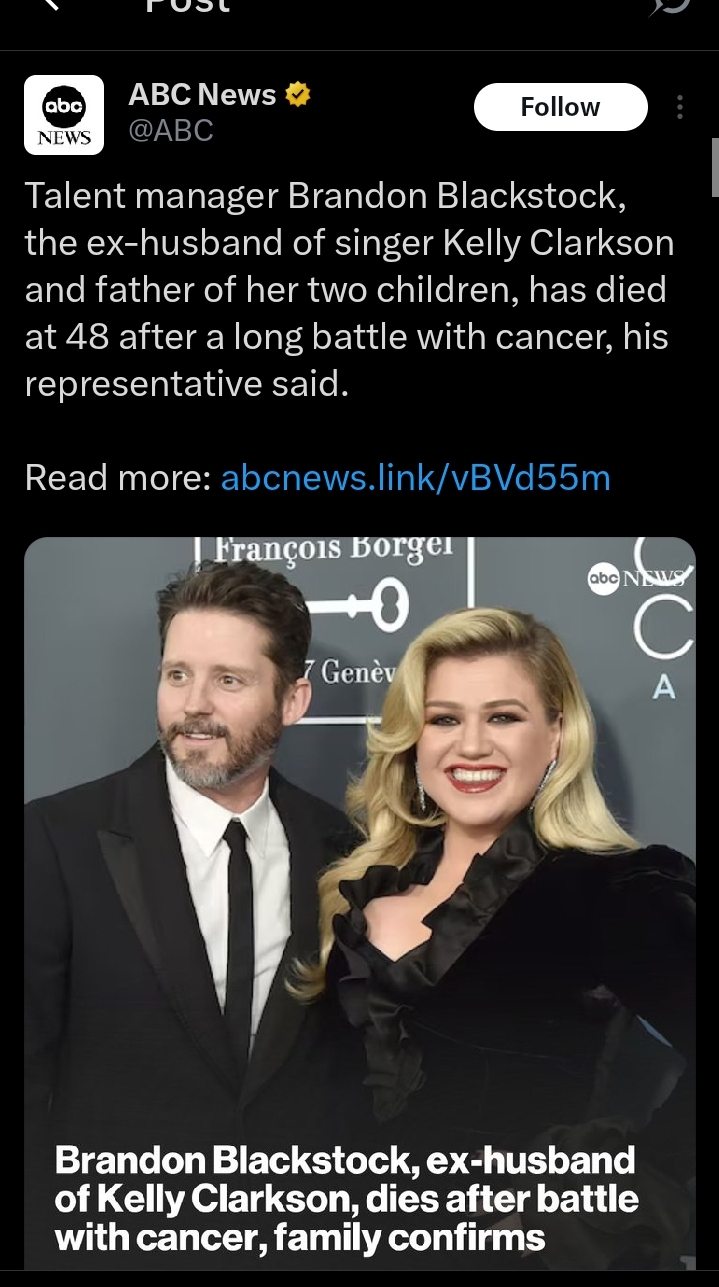Click the vertical scrollbar on the right edge
Screen dimensions: 719x1287
point(714,168)
